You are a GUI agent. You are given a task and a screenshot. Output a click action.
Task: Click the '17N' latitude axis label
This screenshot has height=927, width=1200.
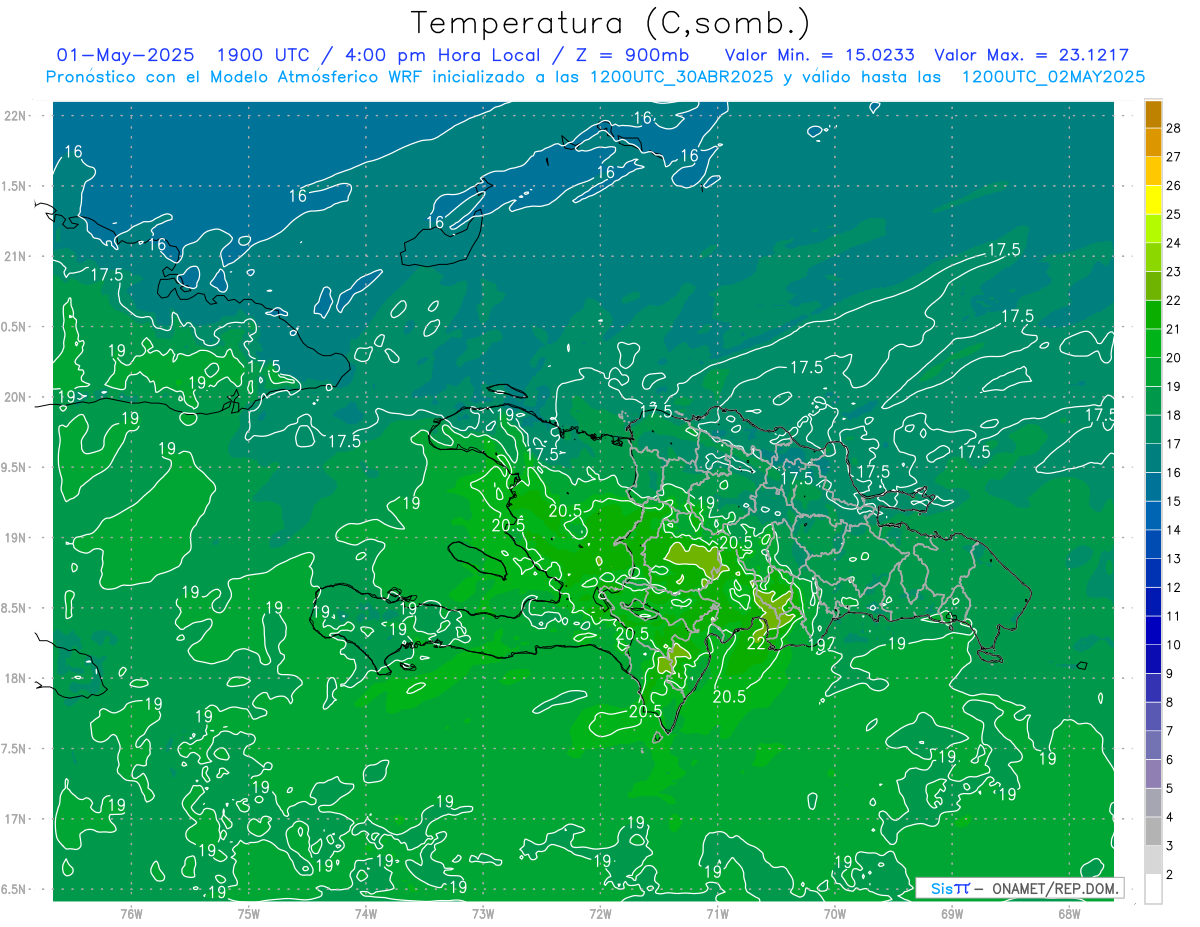point(17,819)
